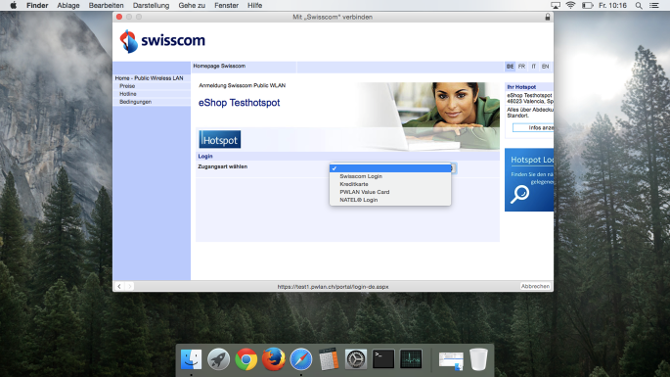Choose Swisscom Login from dropdown

pyautogui.click(x=390, y=176)
